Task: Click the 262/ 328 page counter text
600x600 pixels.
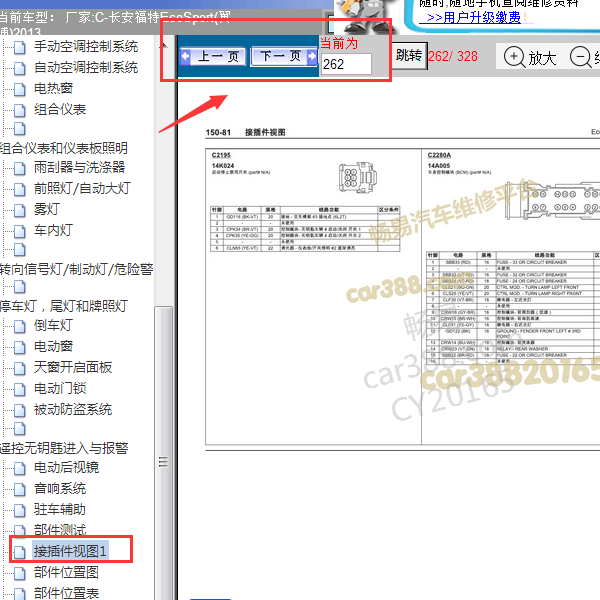Action: tap(453, 57)
